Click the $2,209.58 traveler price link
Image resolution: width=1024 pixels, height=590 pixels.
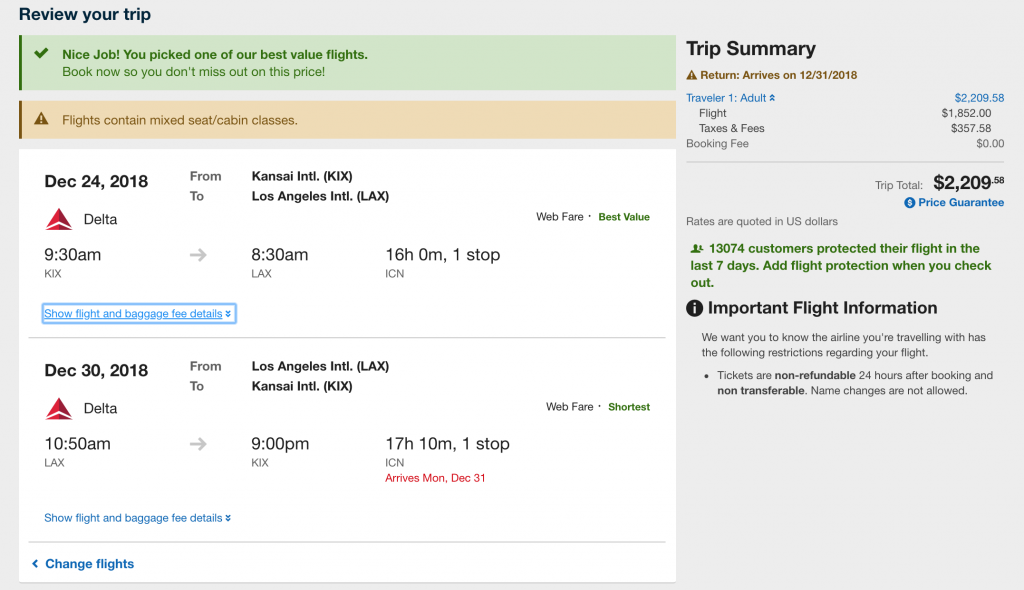click(x=979, y=98)
